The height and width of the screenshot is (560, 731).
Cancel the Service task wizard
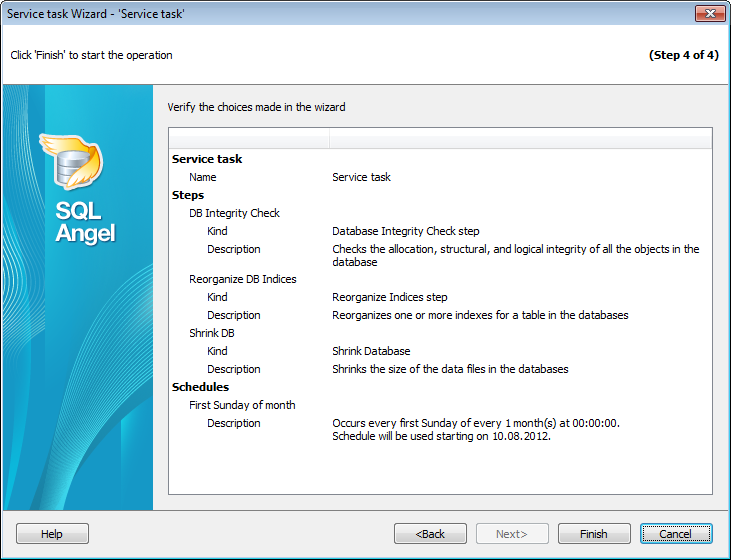tap(676, 533)
